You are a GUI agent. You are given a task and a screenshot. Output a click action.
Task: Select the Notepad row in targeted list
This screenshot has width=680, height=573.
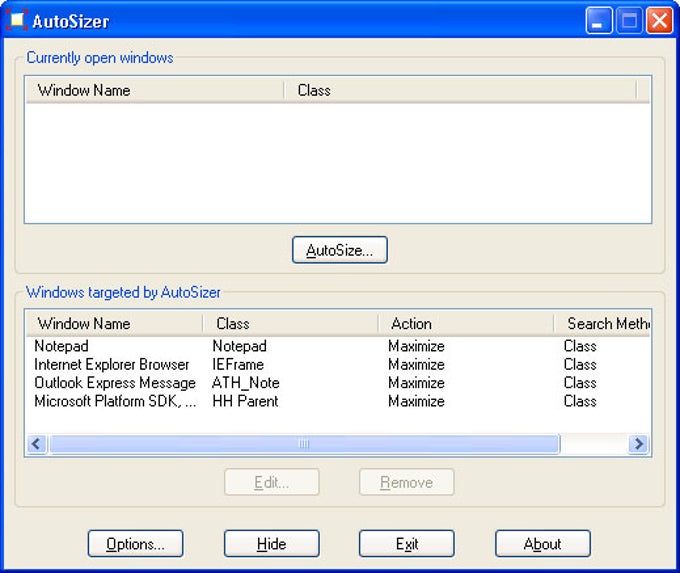[x=338, y=346]
